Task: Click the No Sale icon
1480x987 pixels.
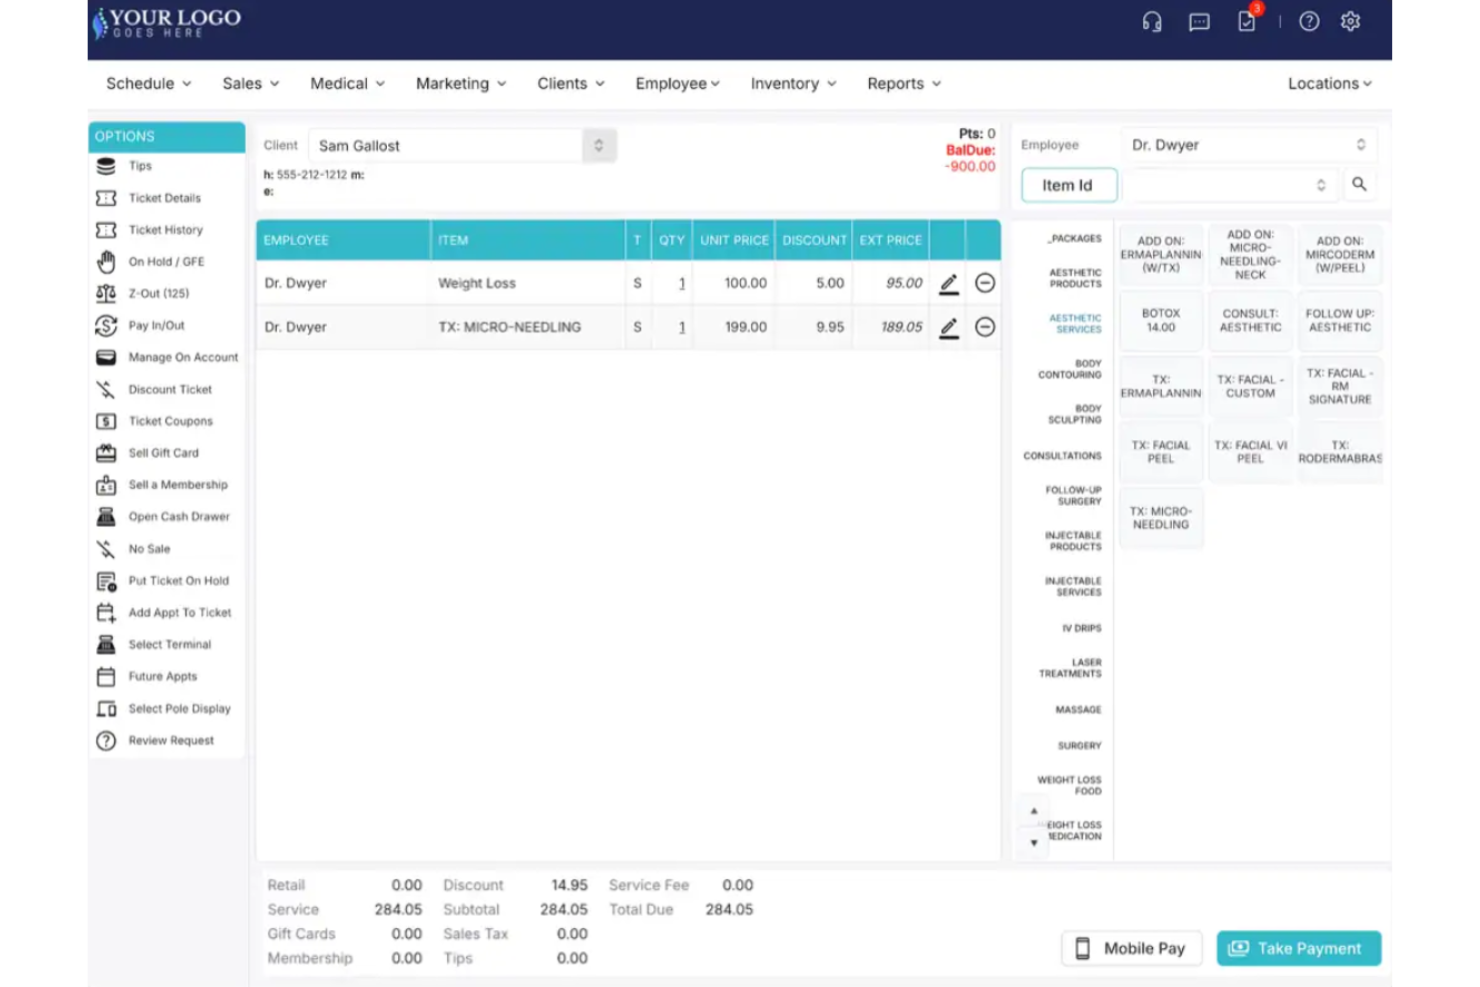Action: pos(106,549)
